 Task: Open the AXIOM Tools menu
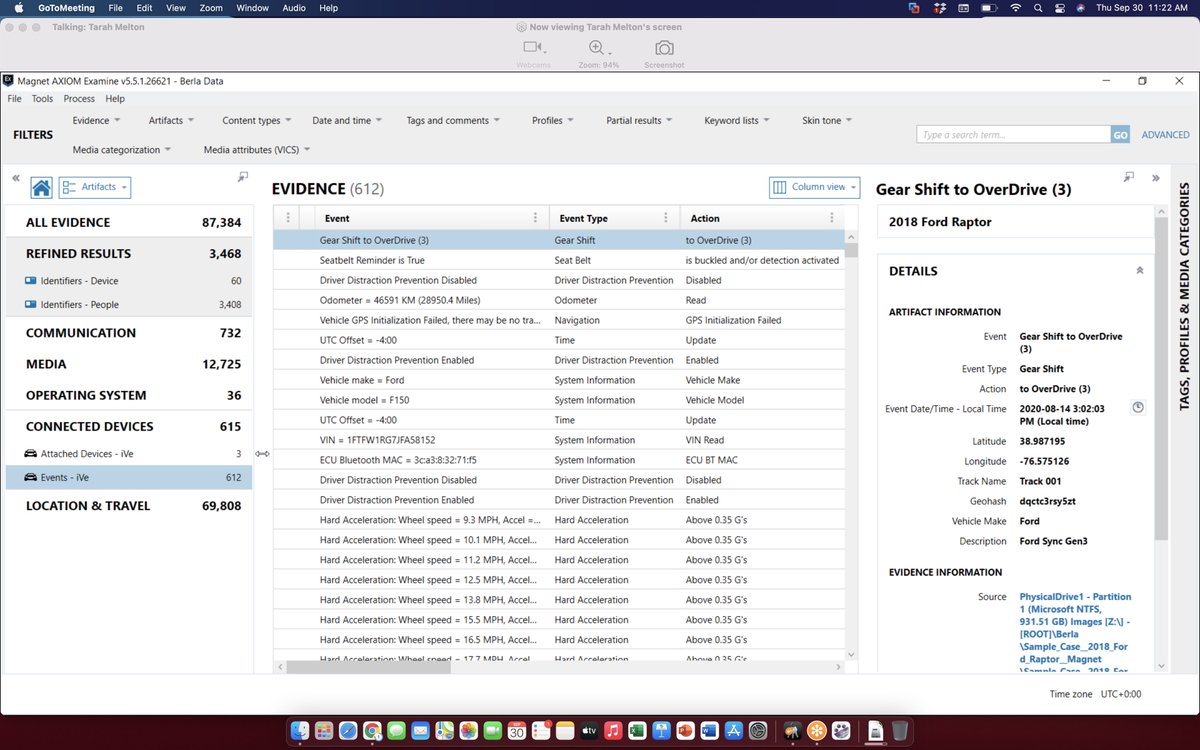pos(42,99)
